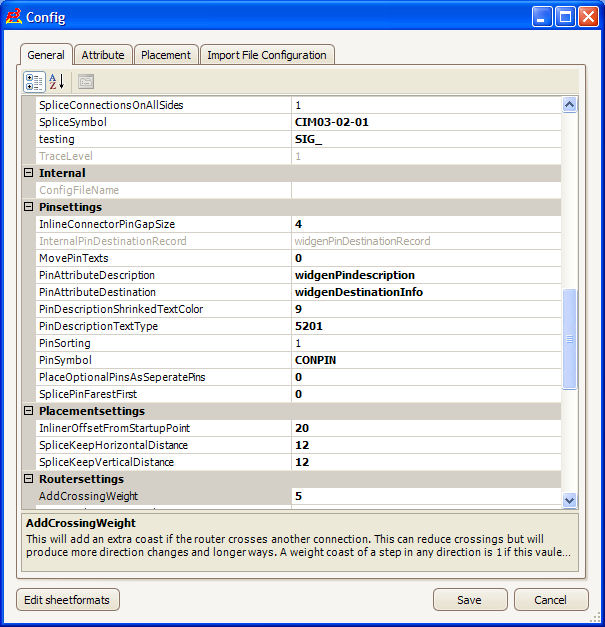The height and width of the screenshot is (627, 605).
Task: Collapse the Internal category
Action: tap(29, 173)
